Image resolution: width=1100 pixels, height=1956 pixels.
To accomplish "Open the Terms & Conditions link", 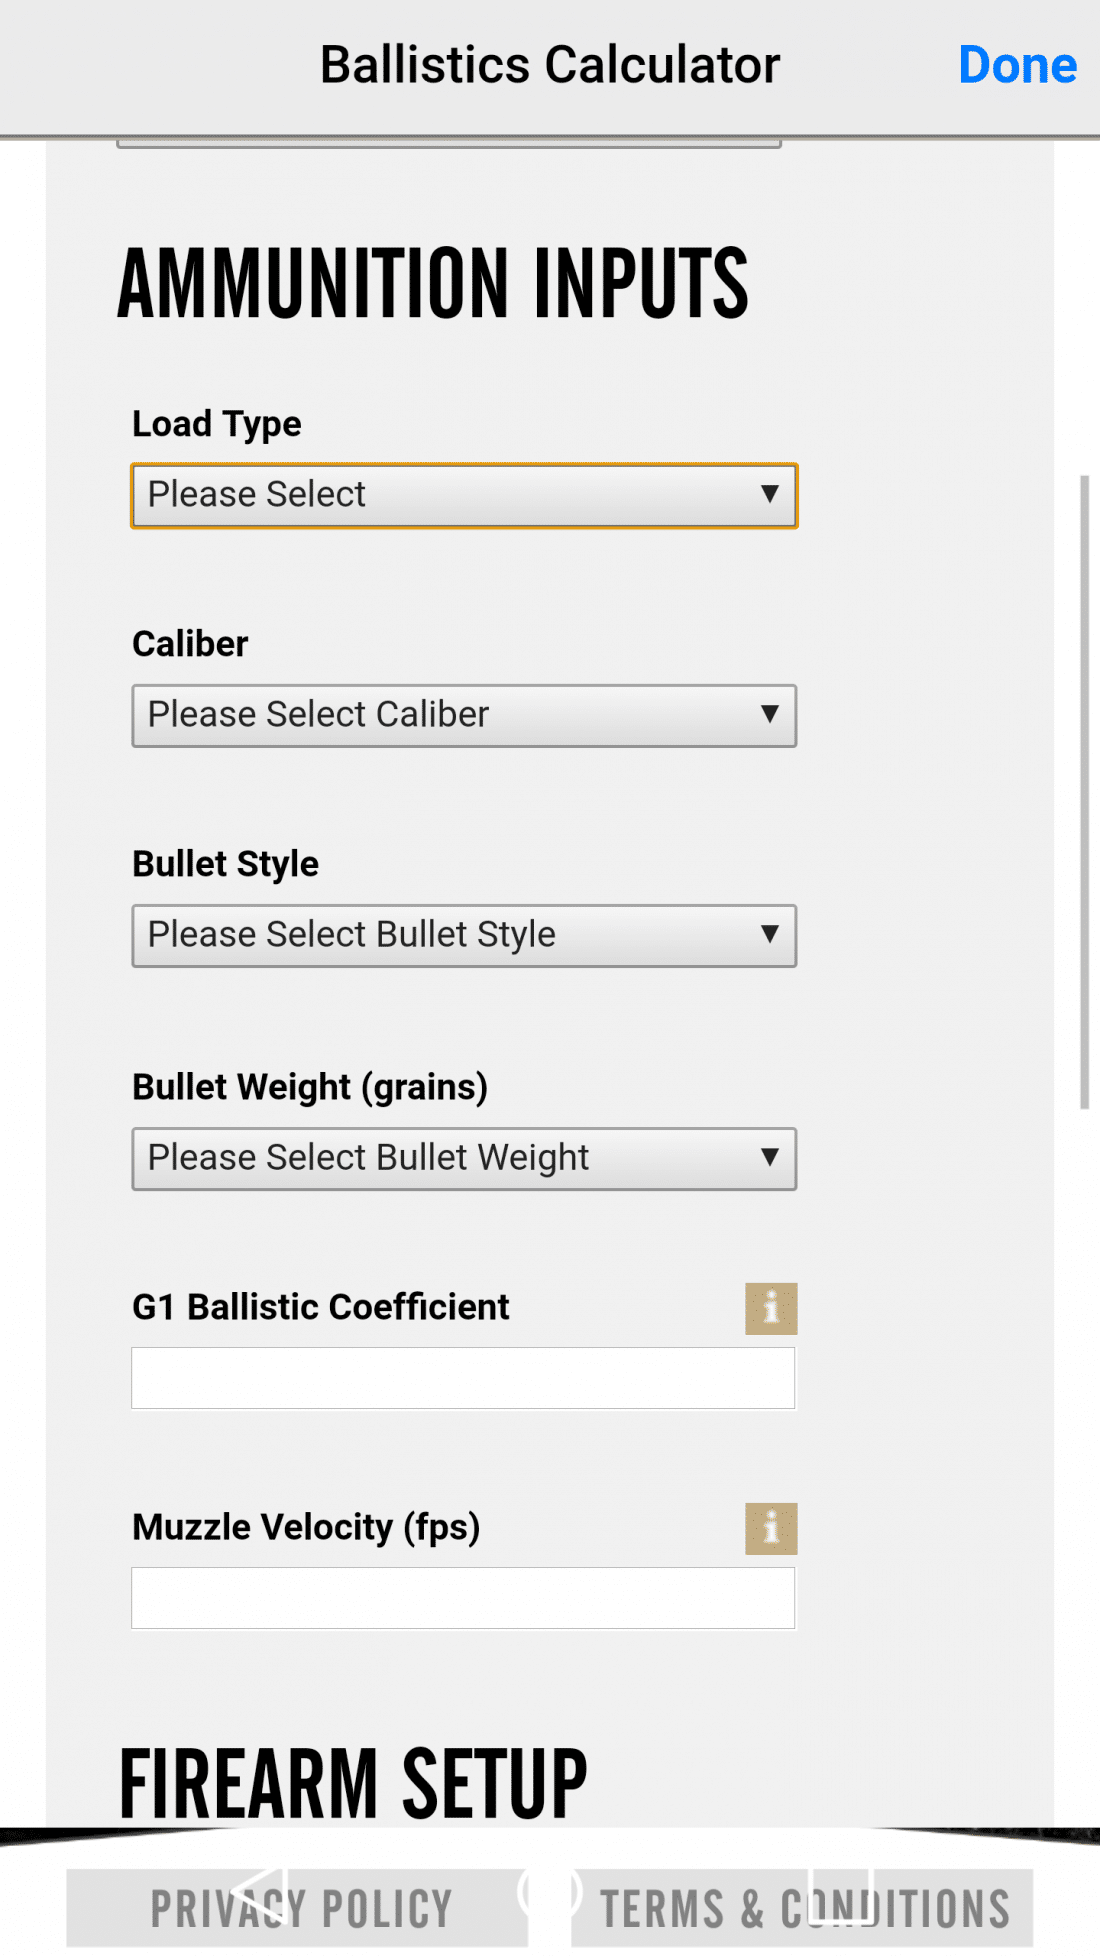I will coord(803,1908).
